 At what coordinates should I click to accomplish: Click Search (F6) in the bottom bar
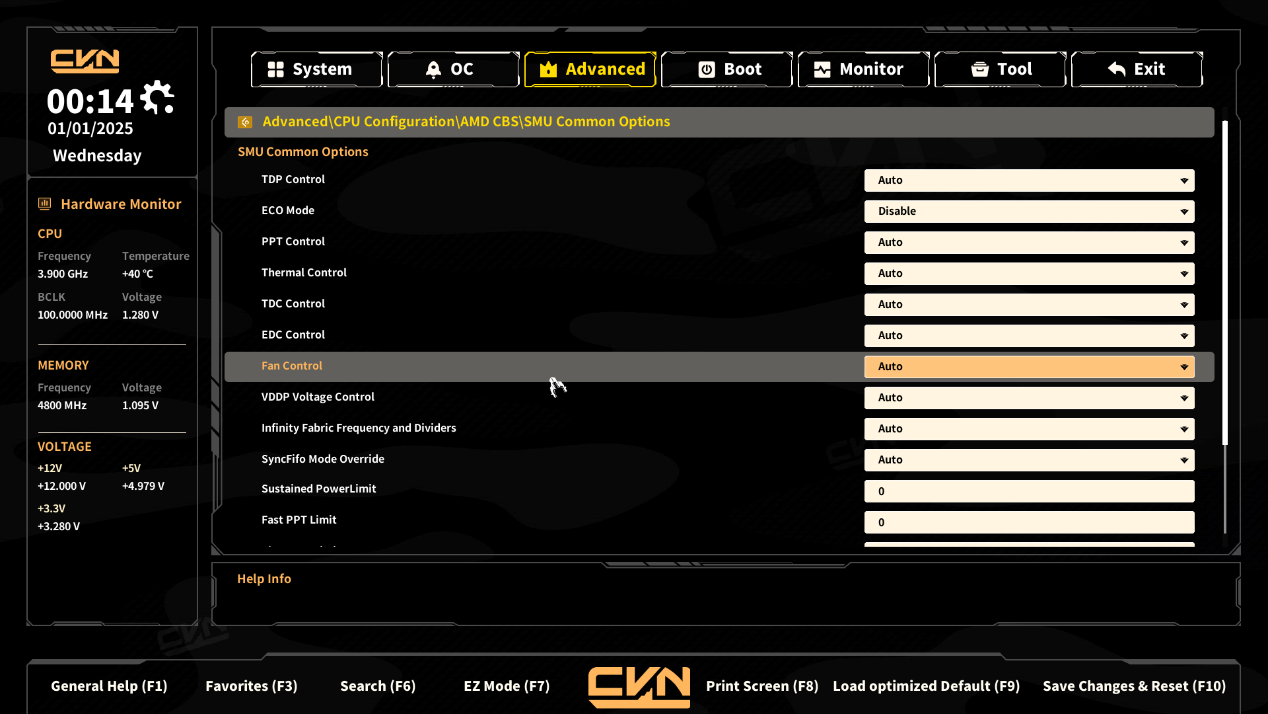[x=378, y=686]
